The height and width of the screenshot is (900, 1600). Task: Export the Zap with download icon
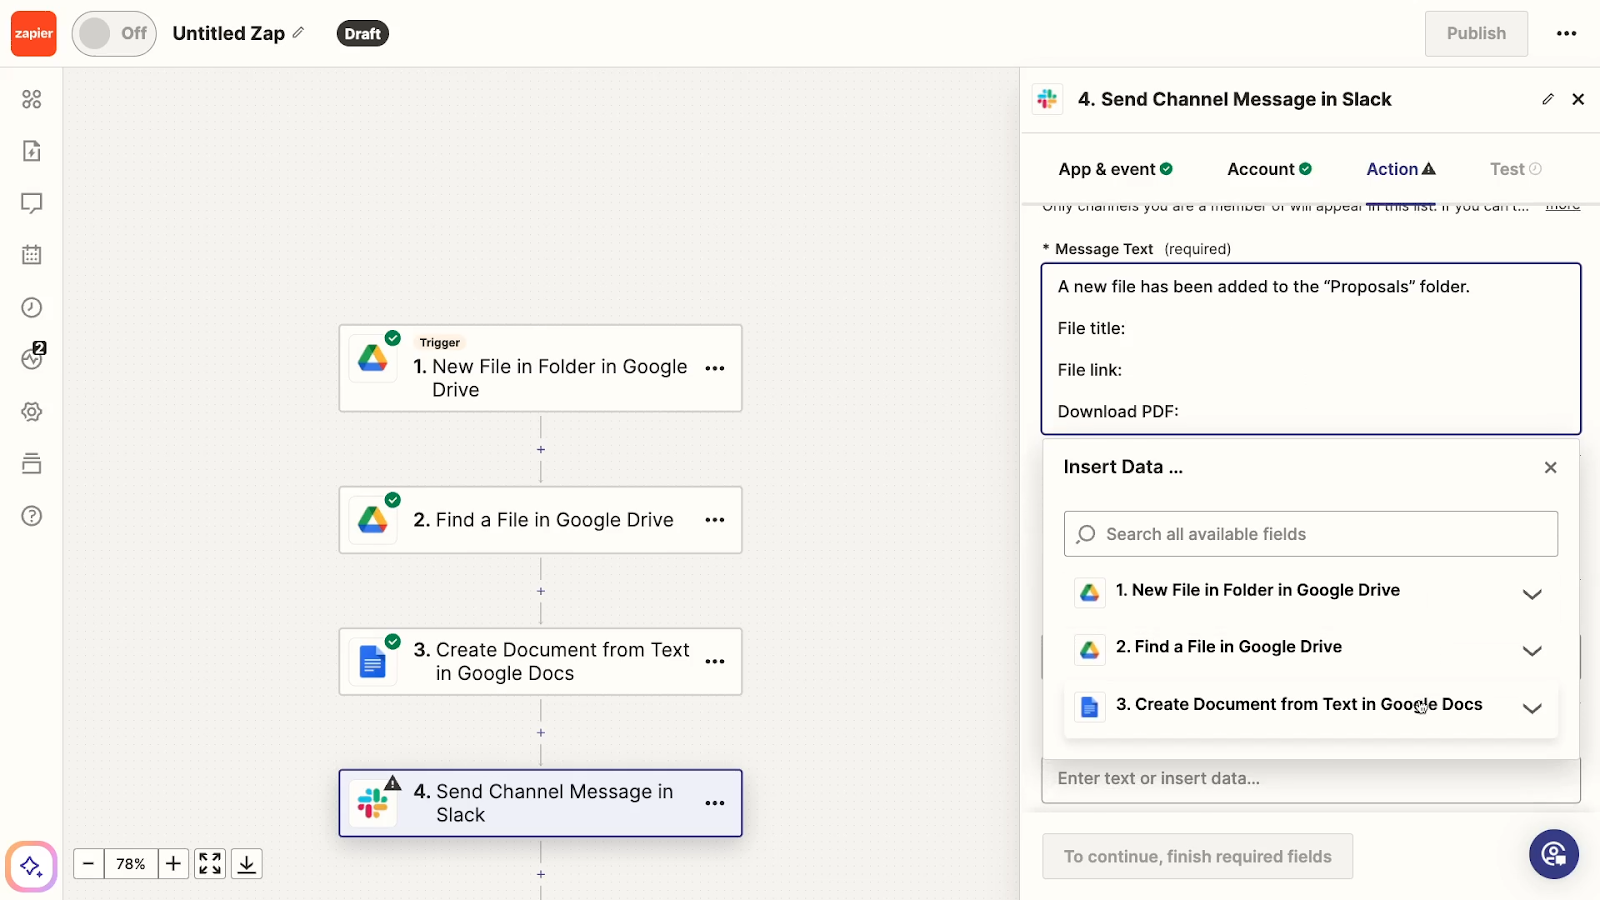coord(247,863)
